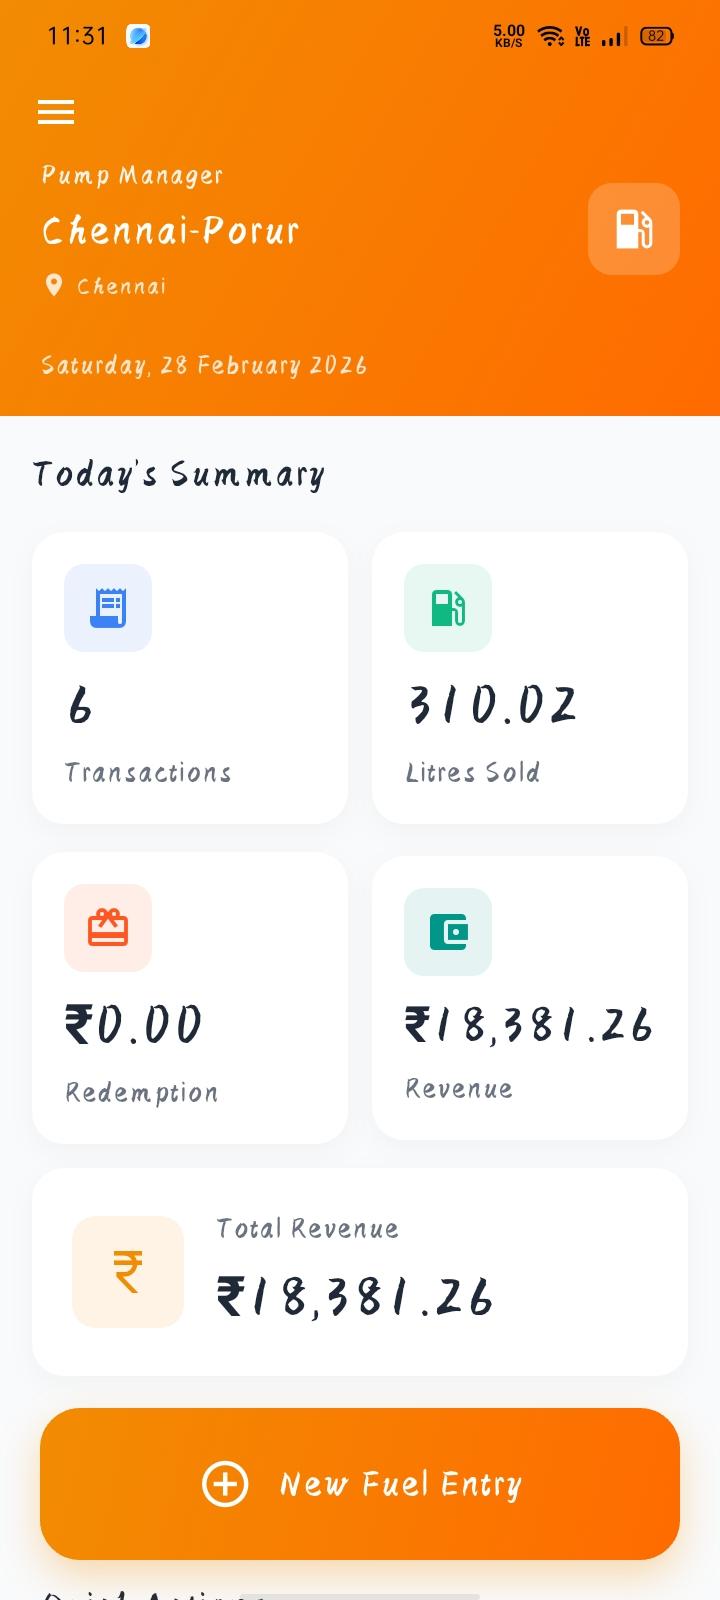Open the hamburger navigation menu

click(x=56, y=112)
